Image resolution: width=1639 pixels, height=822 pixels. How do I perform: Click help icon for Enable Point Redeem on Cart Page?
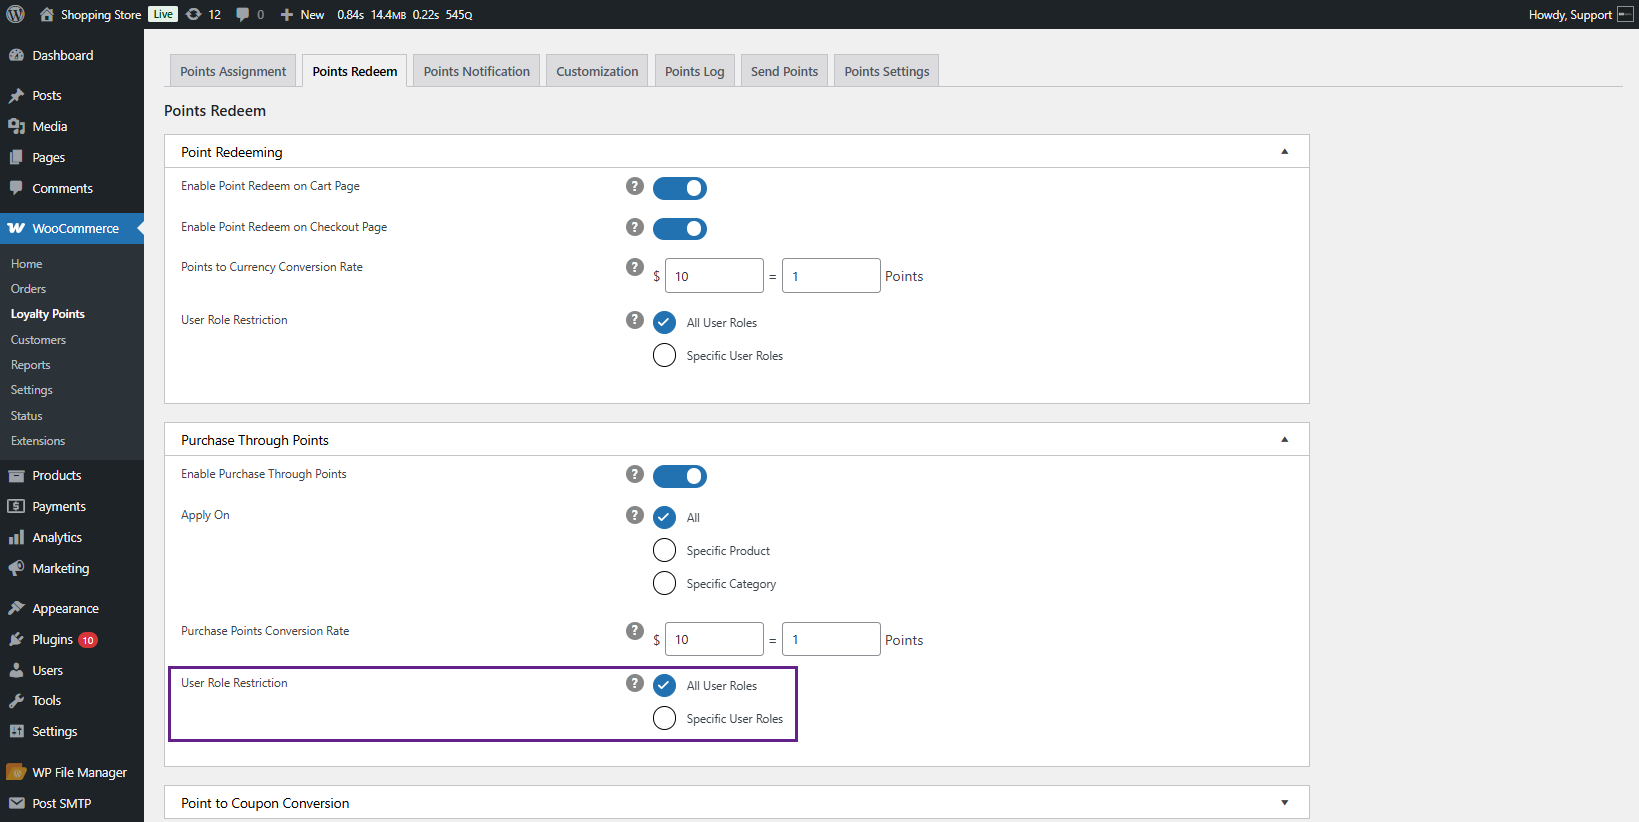pyautogui.click(x=634, y=186)
